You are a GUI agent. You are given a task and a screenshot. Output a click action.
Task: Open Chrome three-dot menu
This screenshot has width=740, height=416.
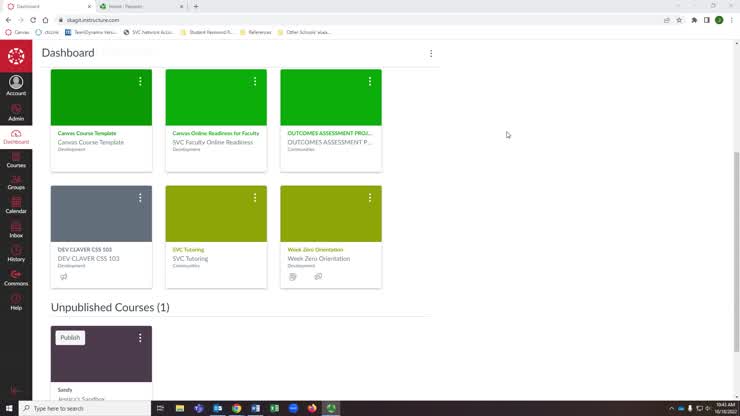click(732, 20)
